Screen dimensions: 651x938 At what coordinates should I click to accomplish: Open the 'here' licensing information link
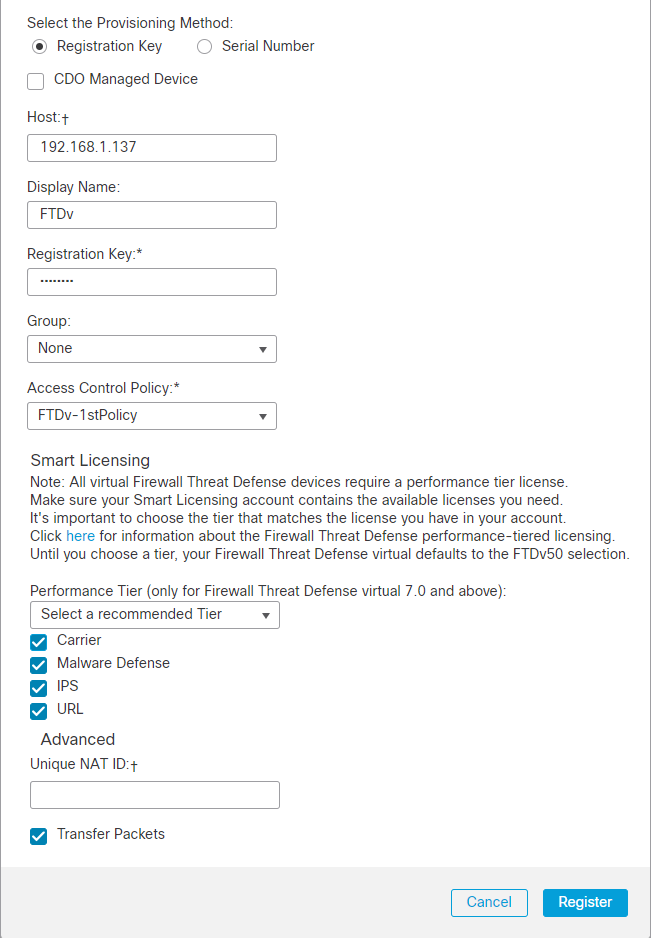pos(80,536)
